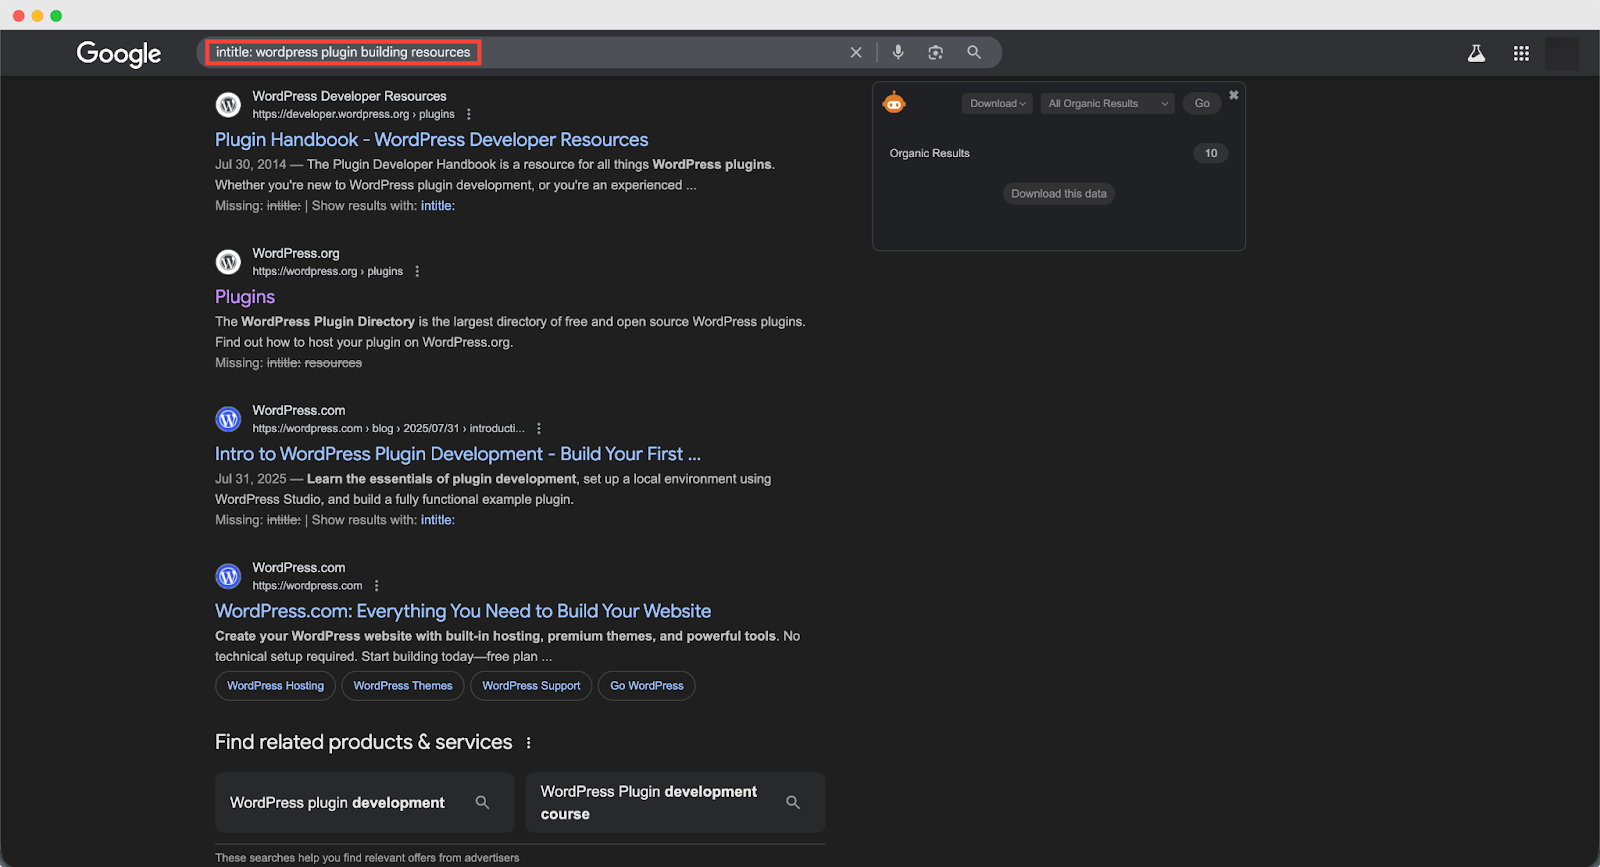The height and width of the screenshot is (867, 1600).
Task: Click the Download this data button
Action: tap(1058, 194)
